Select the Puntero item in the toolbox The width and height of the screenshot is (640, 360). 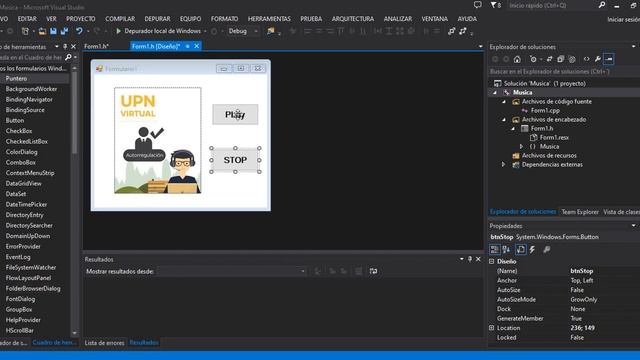click(16, 78)
